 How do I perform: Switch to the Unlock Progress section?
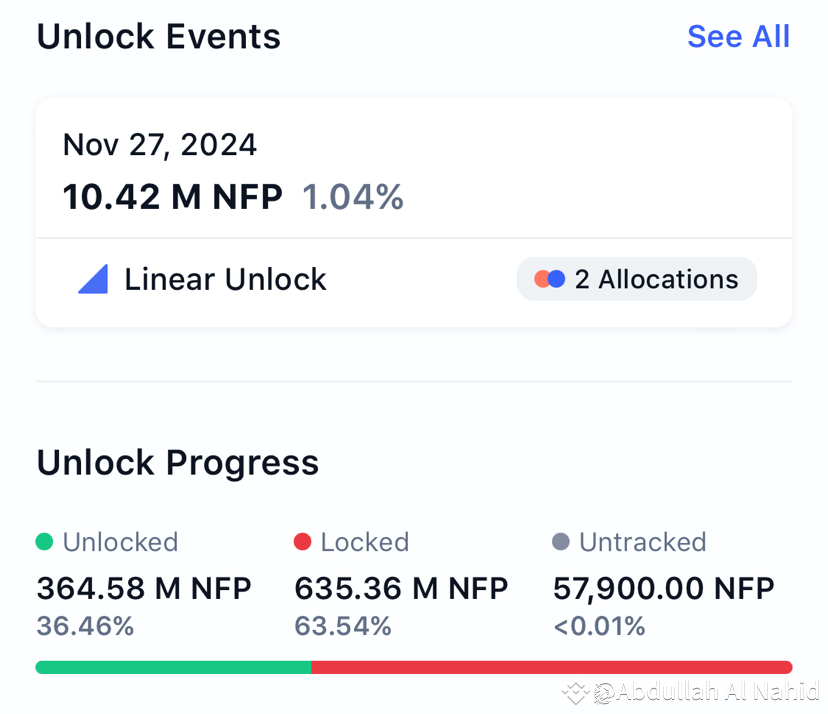(x=177, y=462)
